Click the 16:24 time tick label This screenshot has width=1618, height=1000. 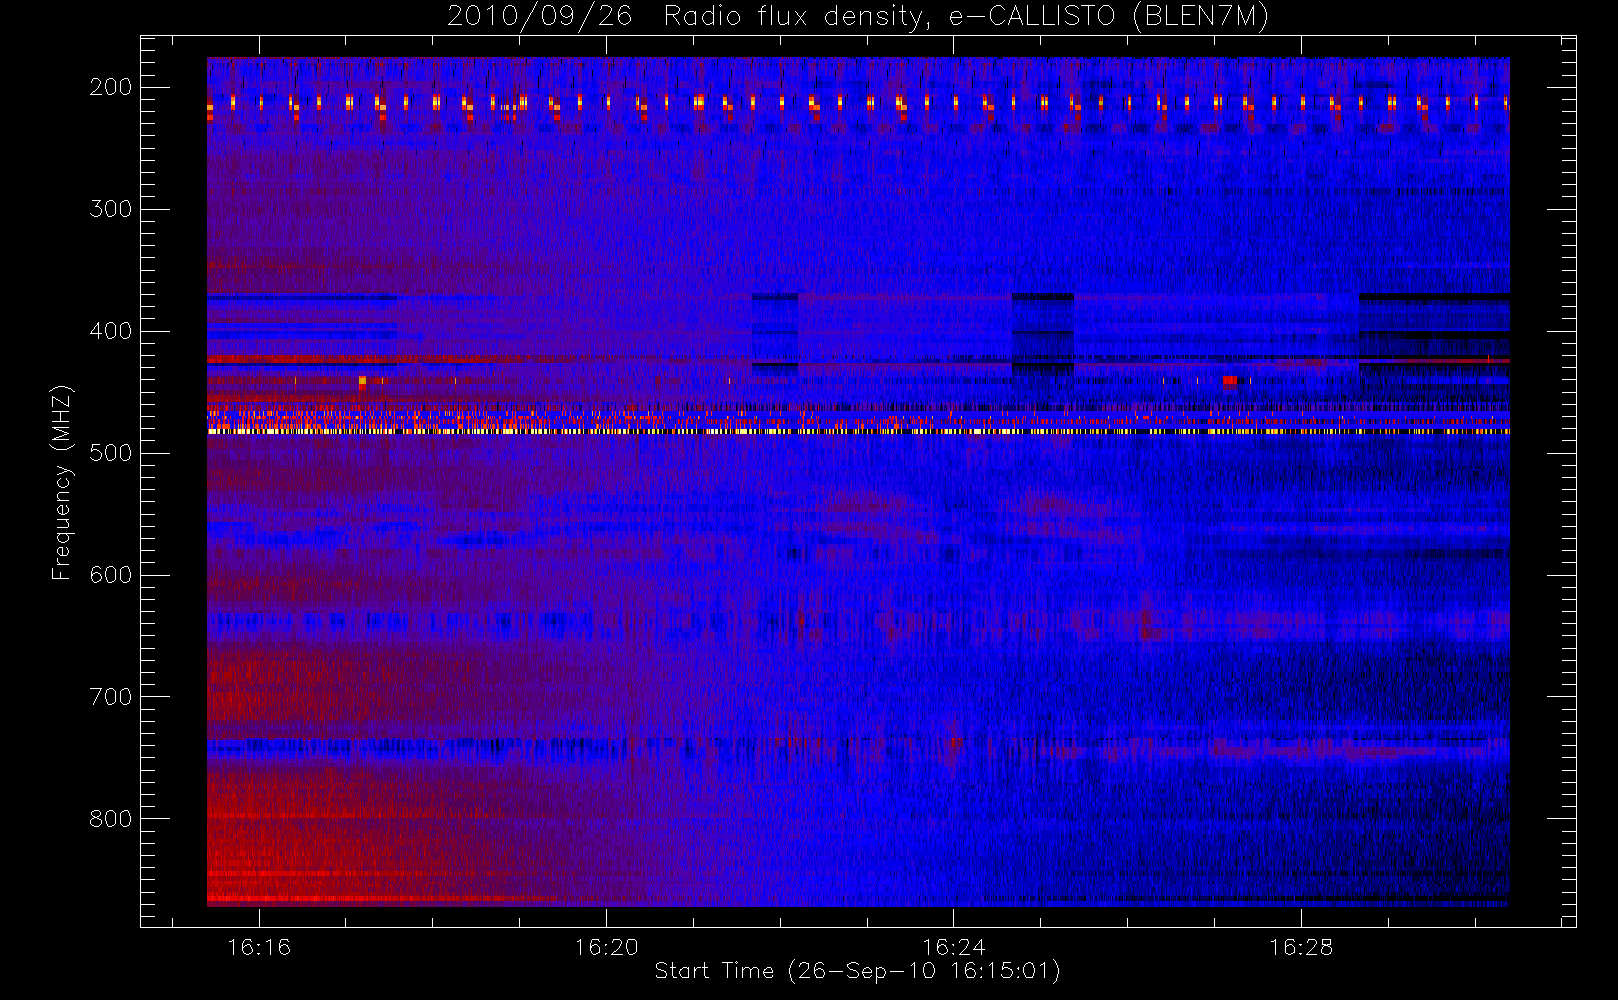click(953, 947)
